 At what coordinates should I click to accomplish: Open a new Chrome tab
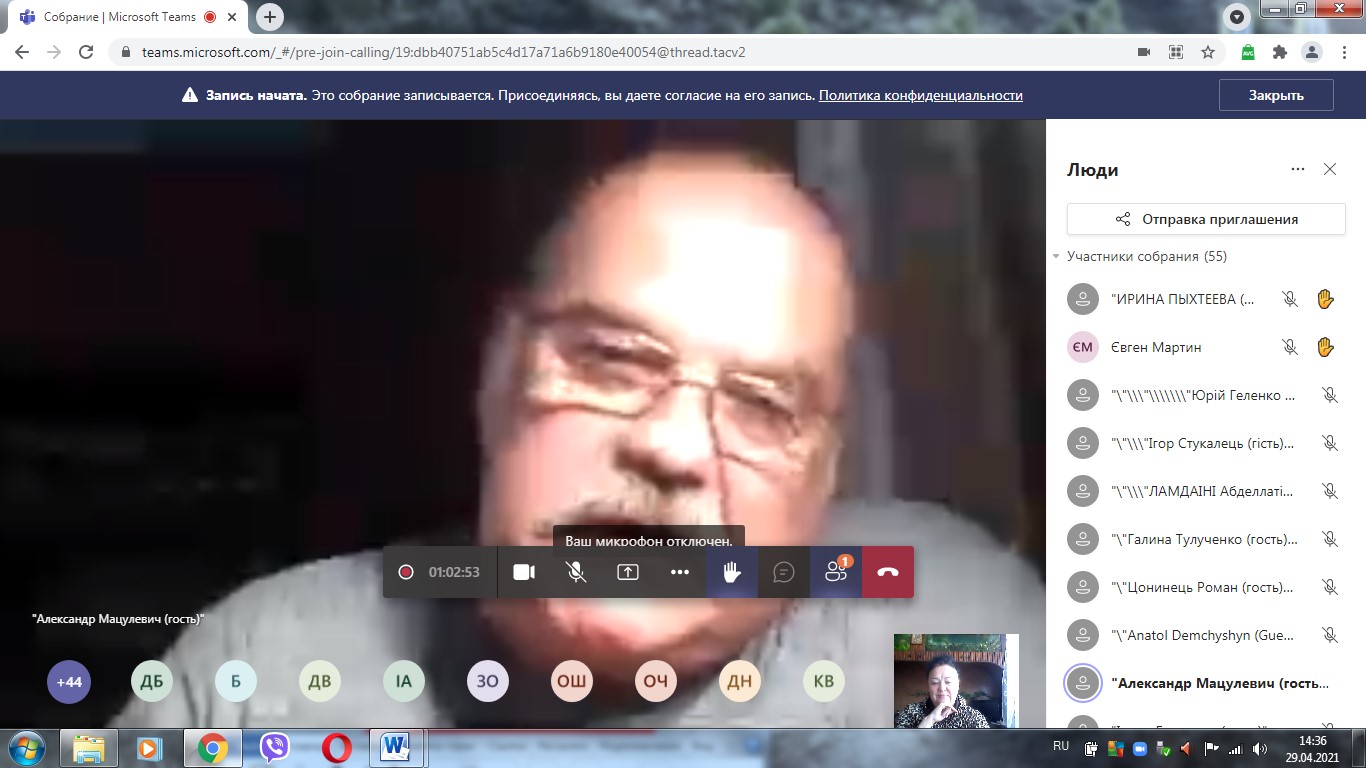click(270, 17)
